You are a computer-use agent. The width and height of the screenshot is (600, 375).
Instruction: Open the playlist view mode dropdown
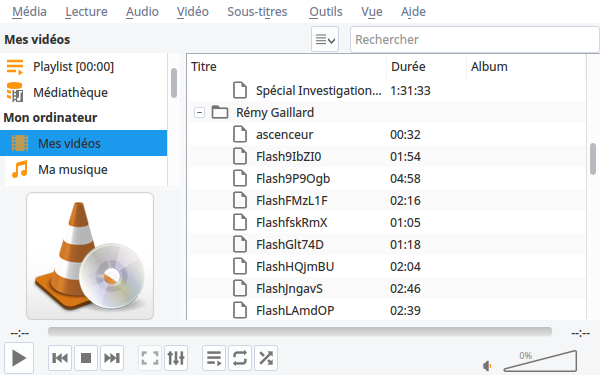tap(325, 39)
